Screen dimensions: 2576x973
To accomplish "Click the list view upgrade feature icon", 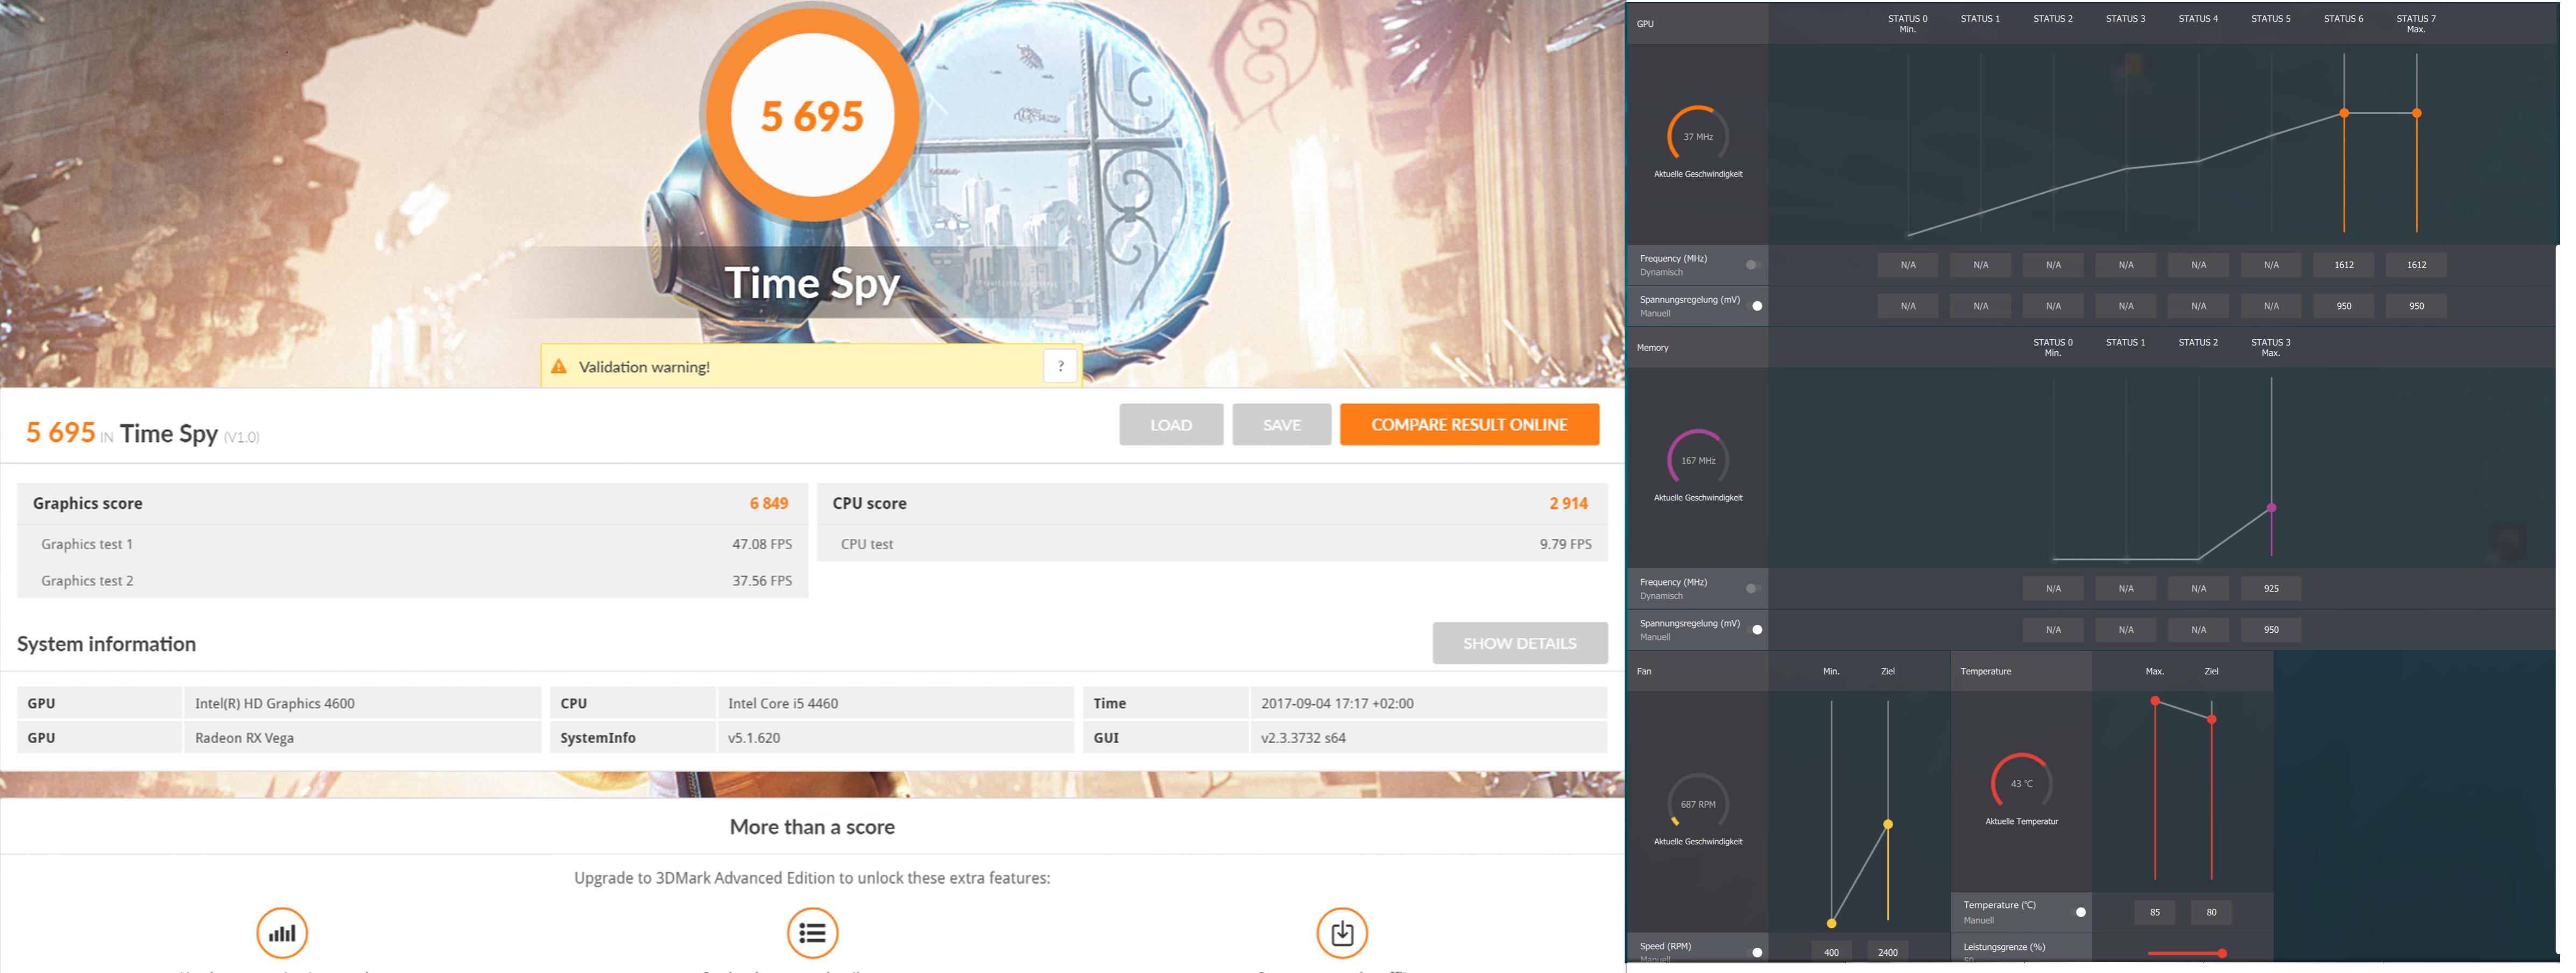I will tap(812, 932).
